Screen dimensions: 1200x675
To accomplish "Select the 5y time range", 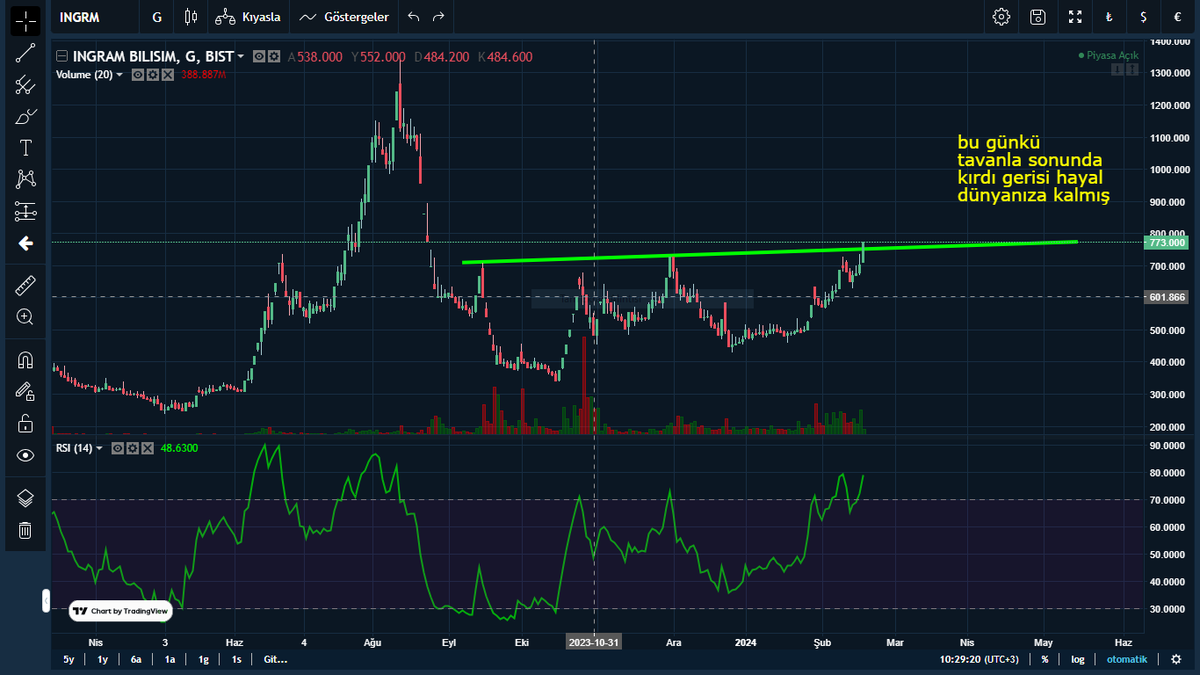I will coord(69,660).
